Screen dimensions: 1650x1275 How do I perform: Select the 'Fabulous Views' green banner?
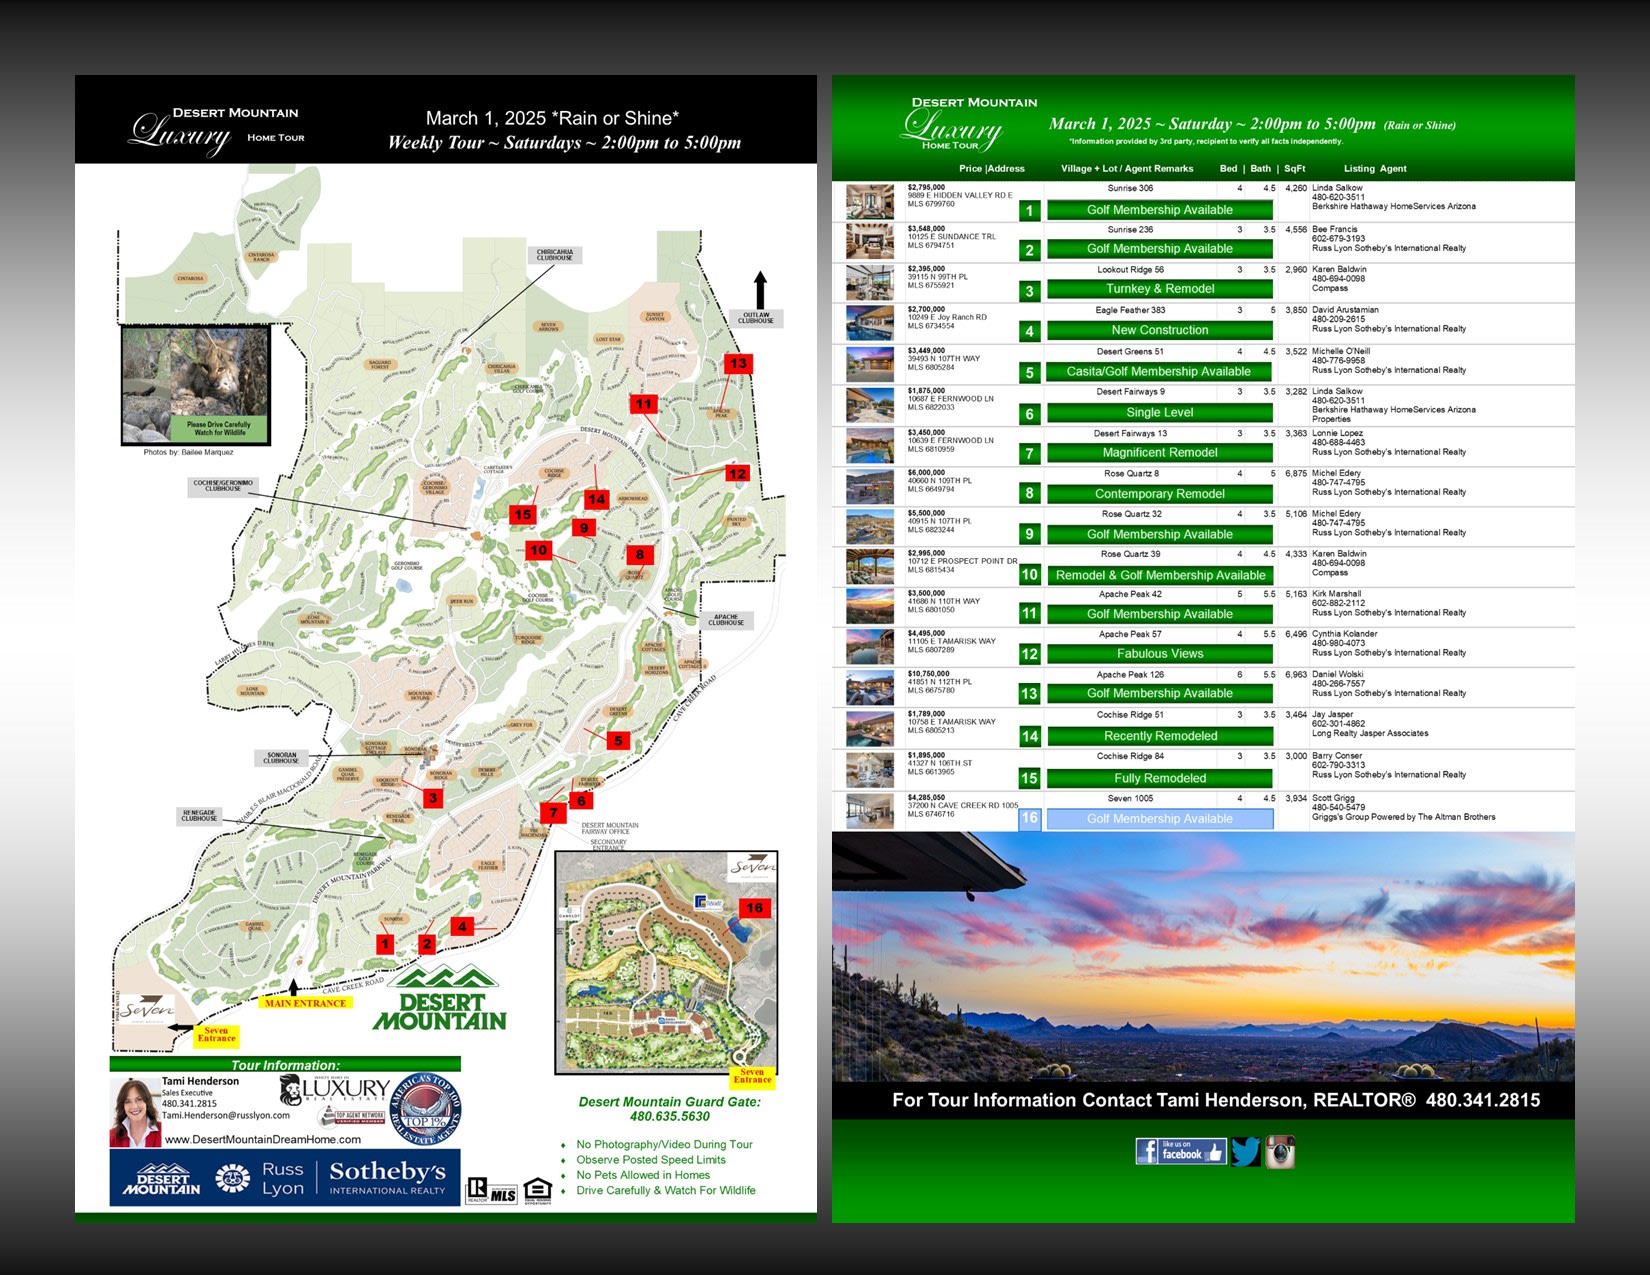click(1160, 654)
